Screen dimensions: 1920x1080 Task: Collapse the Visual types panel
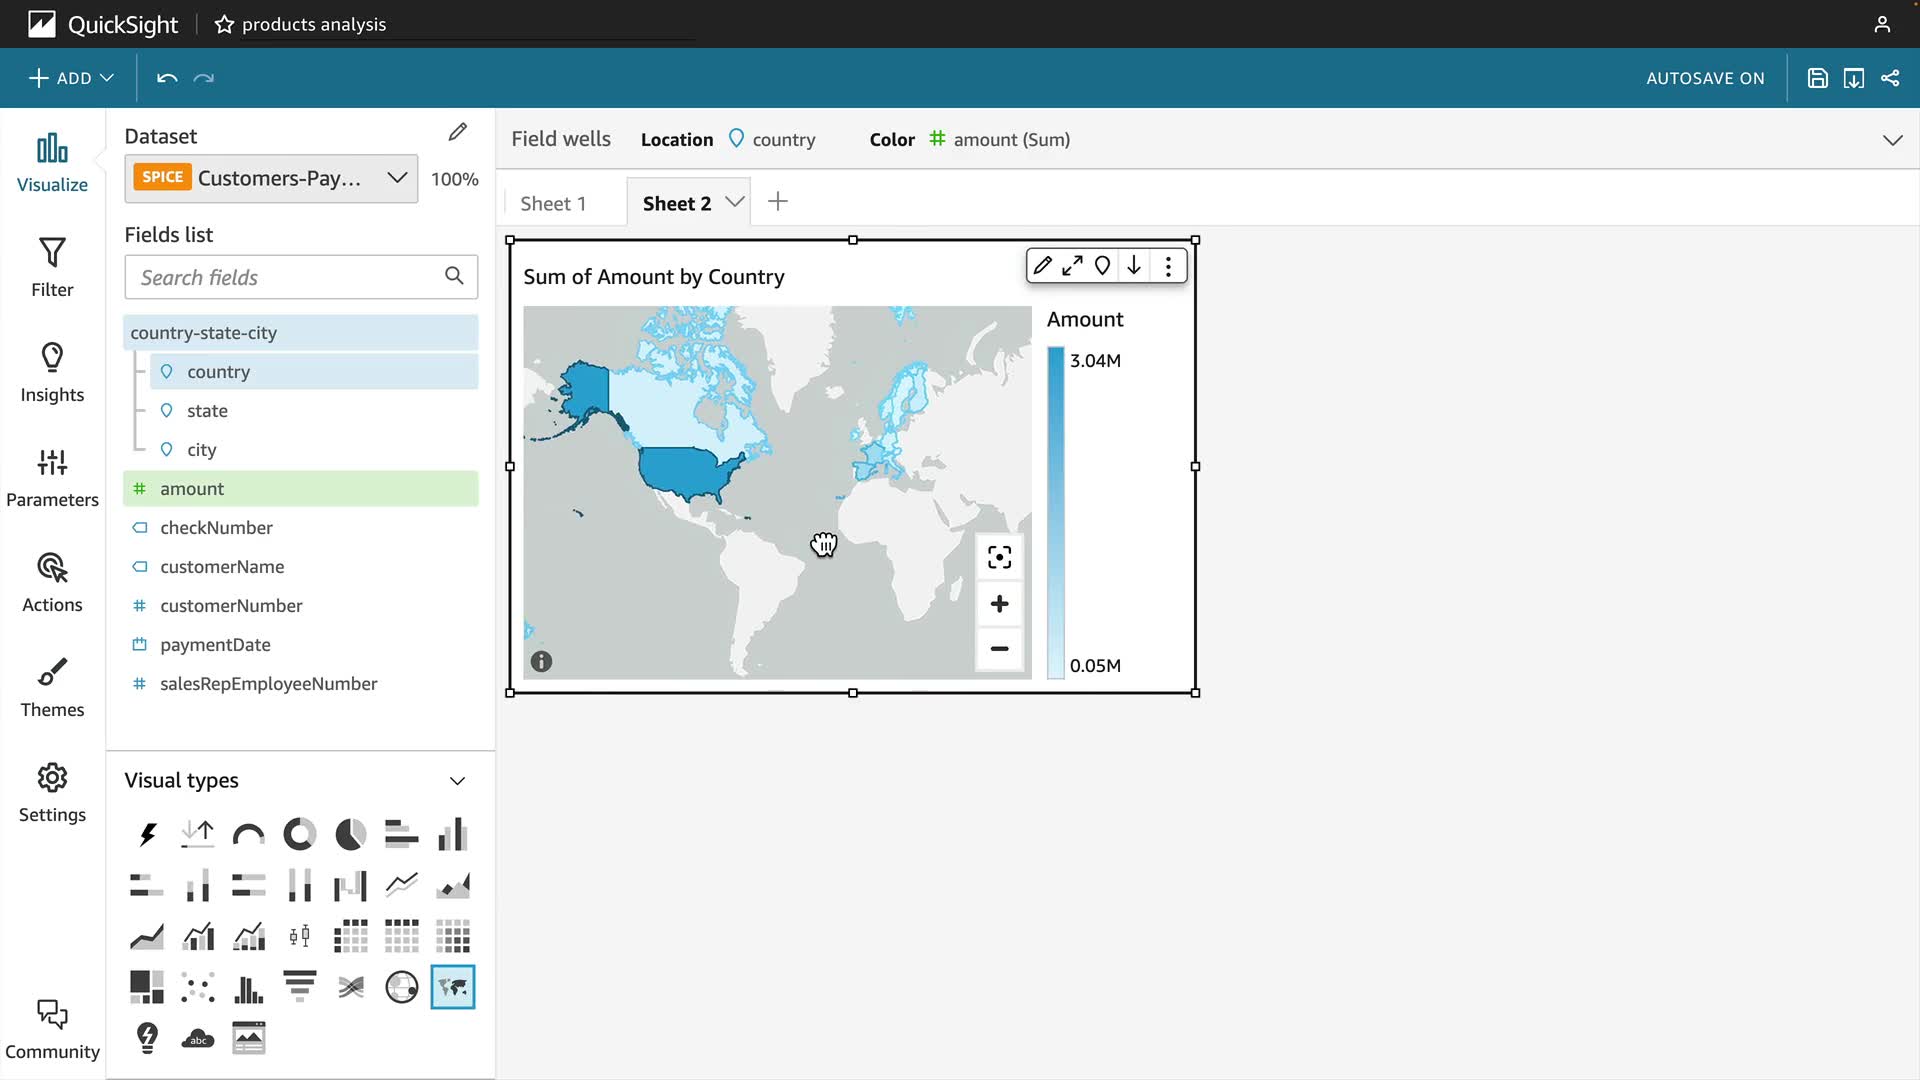click(457, 781)
